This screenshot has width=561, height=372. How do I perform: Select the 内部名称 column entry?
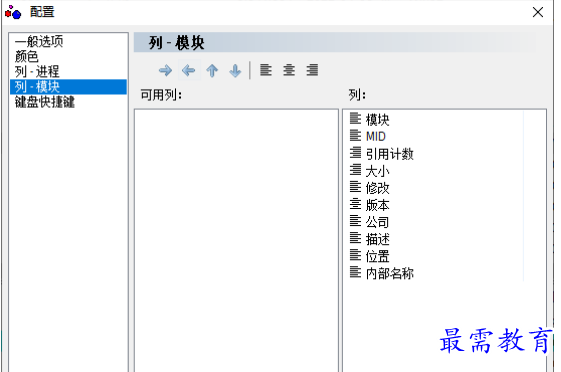coord(390,273)
